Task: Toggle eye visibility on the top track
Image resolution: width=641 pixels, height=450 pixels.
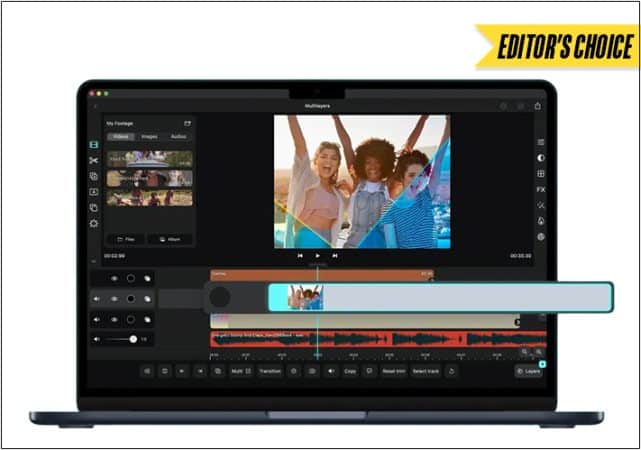Action: pyautogui.click(x=114, y=279)
